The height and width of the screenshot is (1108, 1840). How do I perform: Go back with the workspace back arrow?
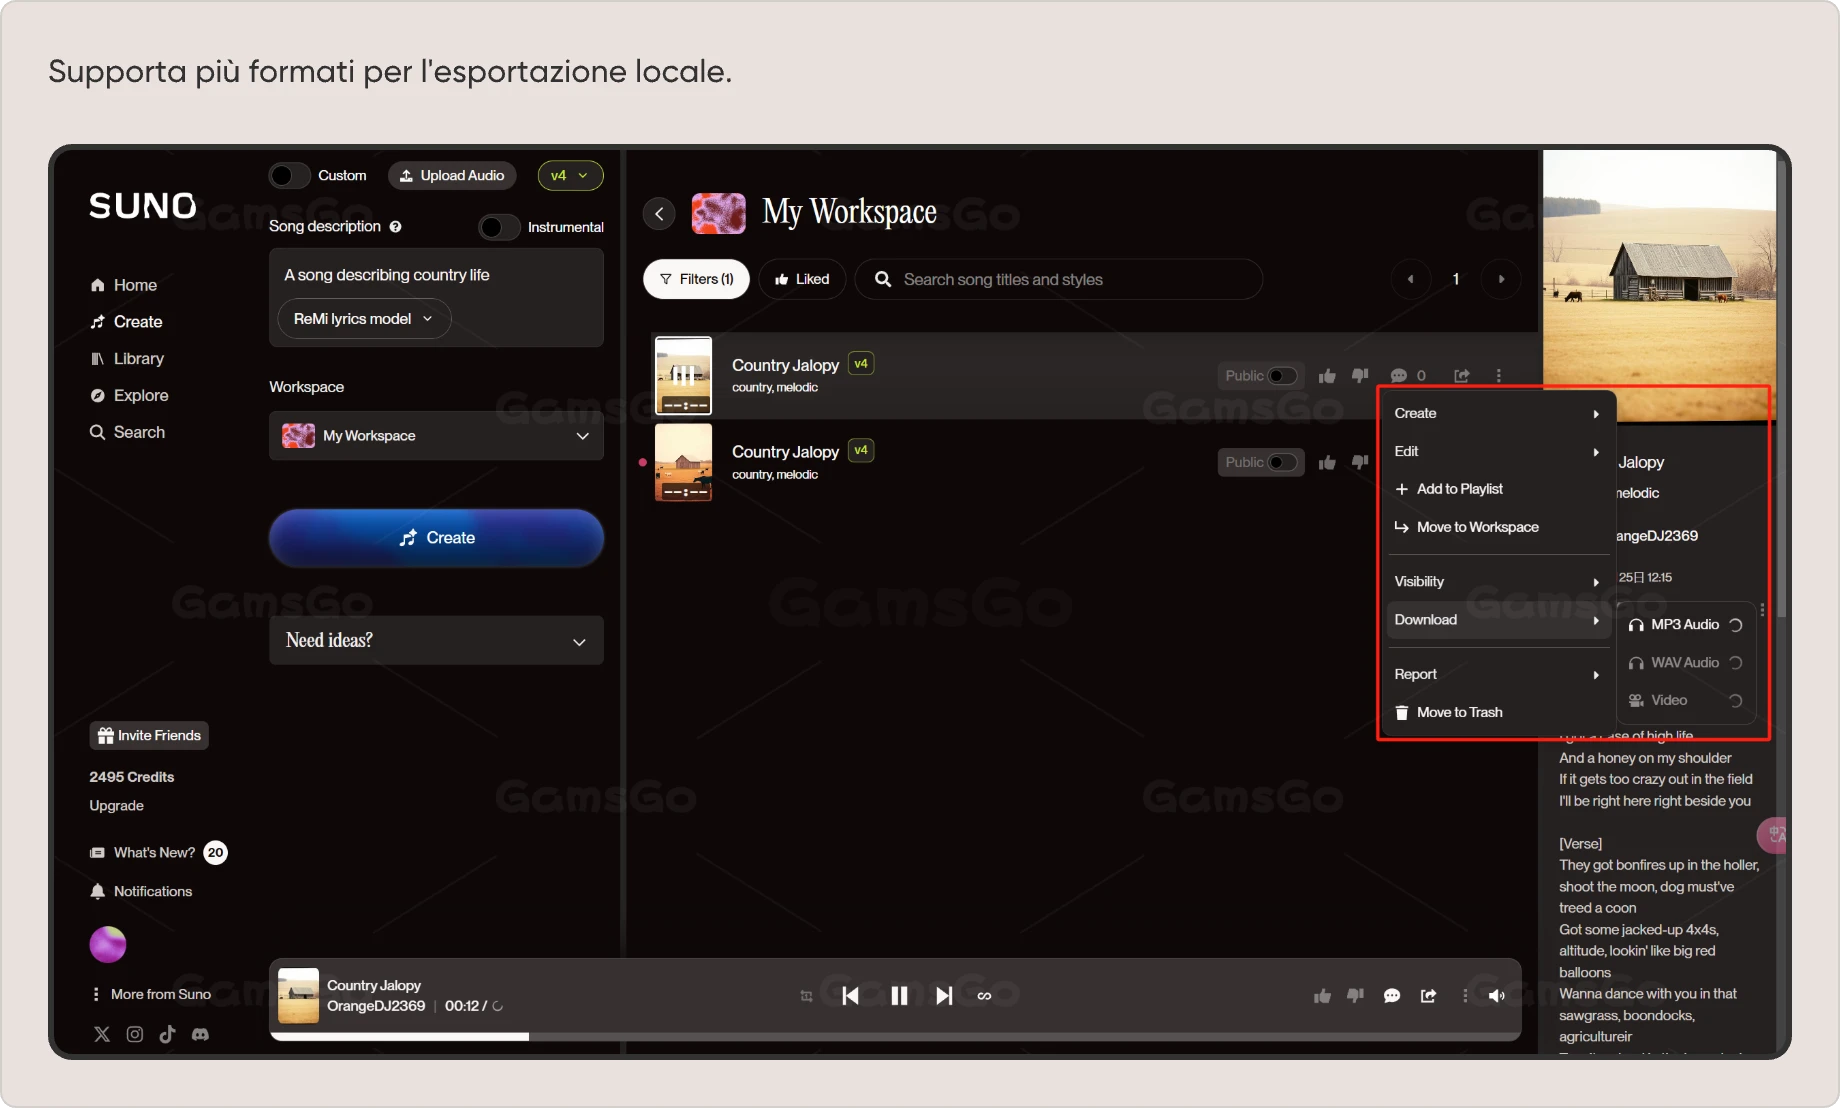(659, 213)
